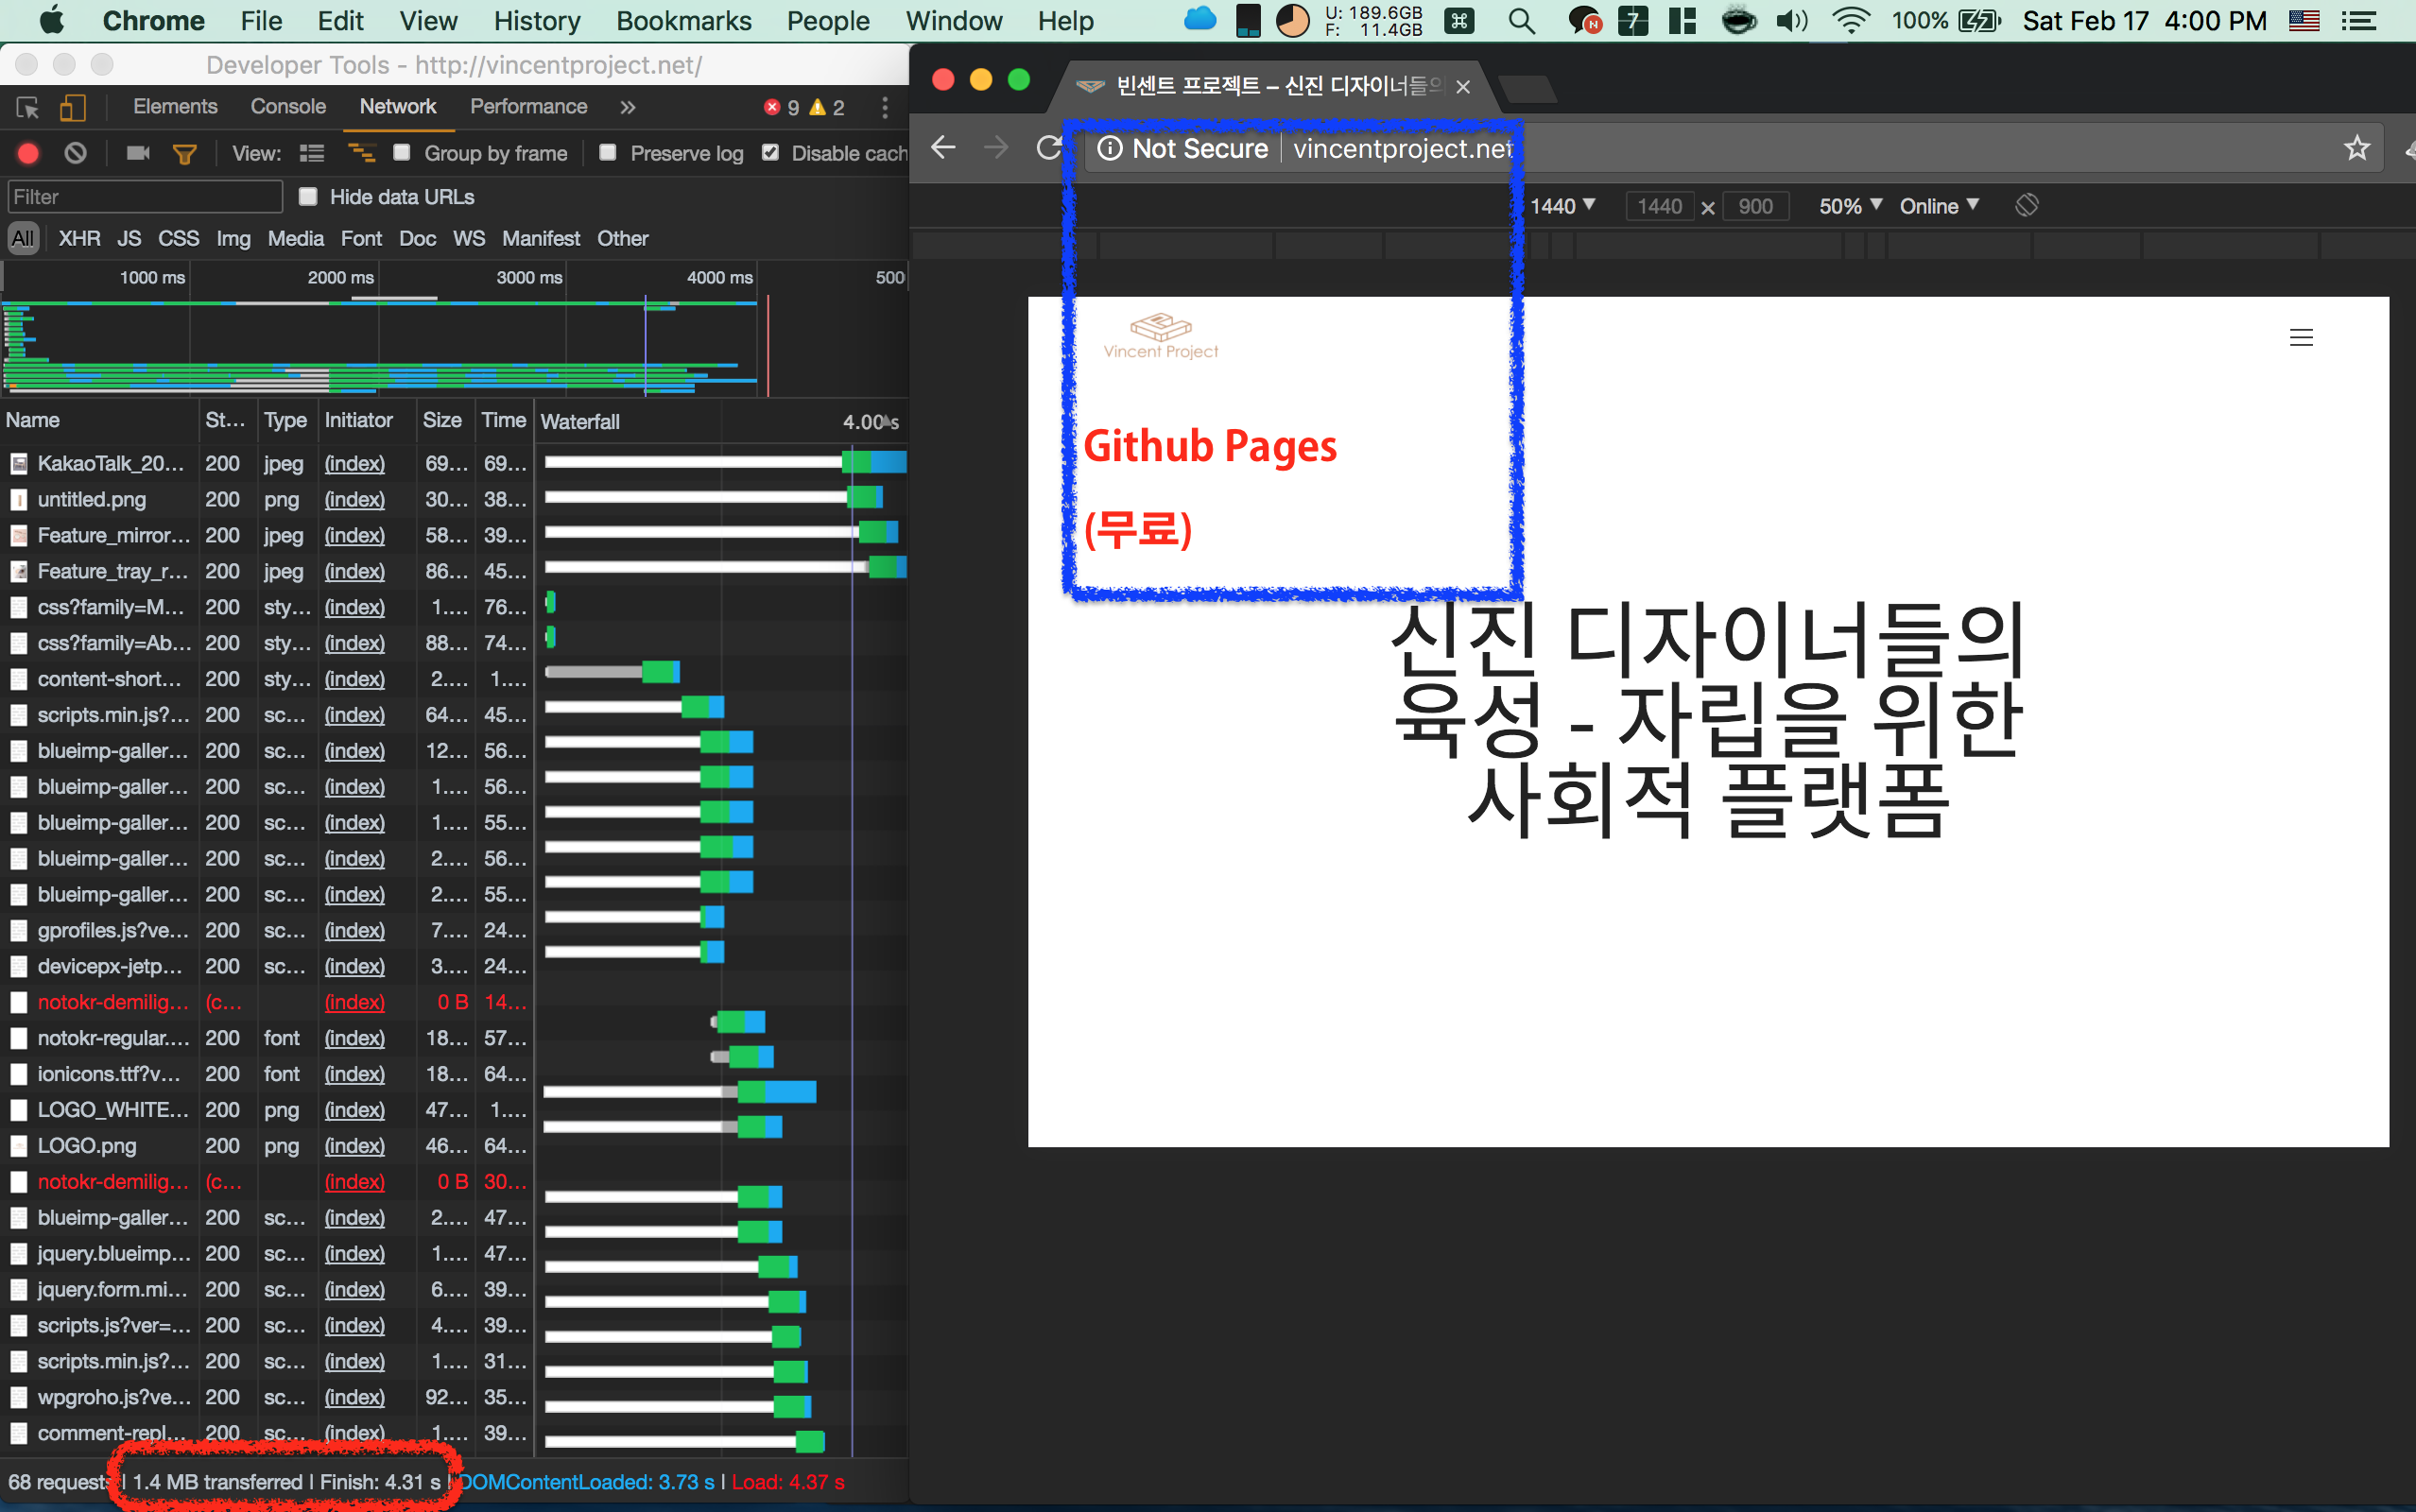Viewport: 2416px width, 1512px height.
Task: Select the wpgroho.js request row
Action: tap(454, 1397)
